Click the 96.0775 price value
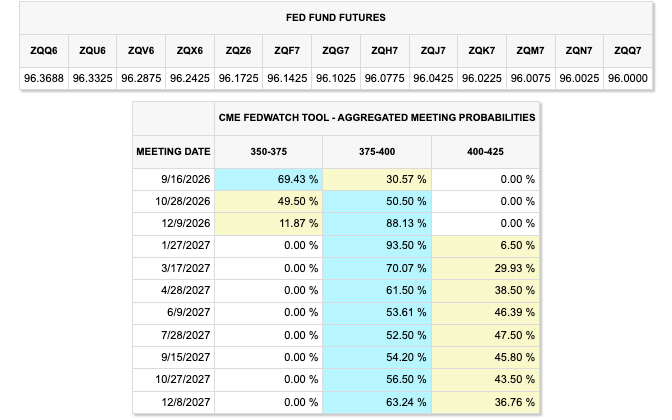Viewport: 672px width, 420px height. [x=385, y=78]
